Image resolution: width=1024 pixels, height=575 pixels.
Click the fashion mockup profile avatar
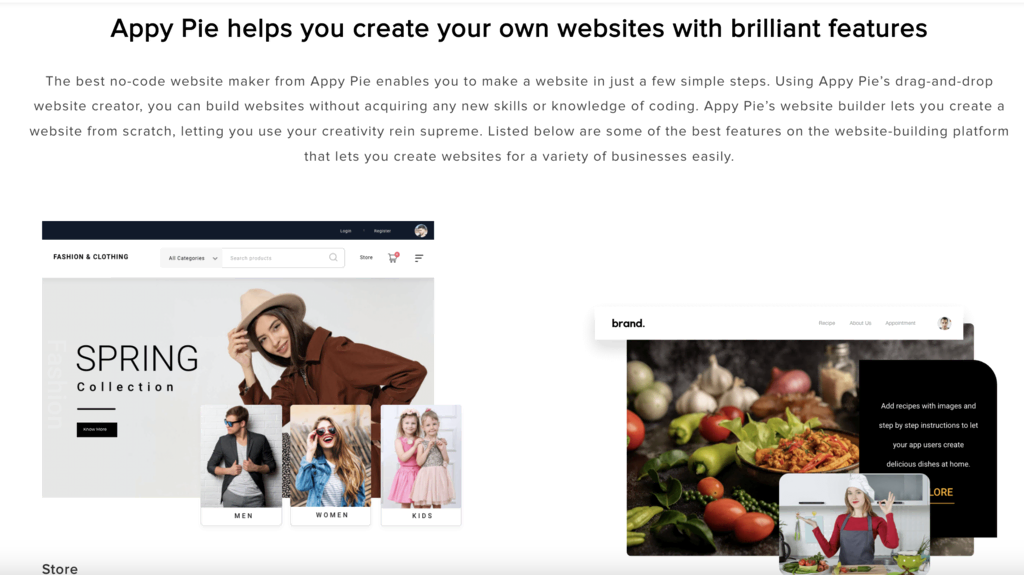421,231
